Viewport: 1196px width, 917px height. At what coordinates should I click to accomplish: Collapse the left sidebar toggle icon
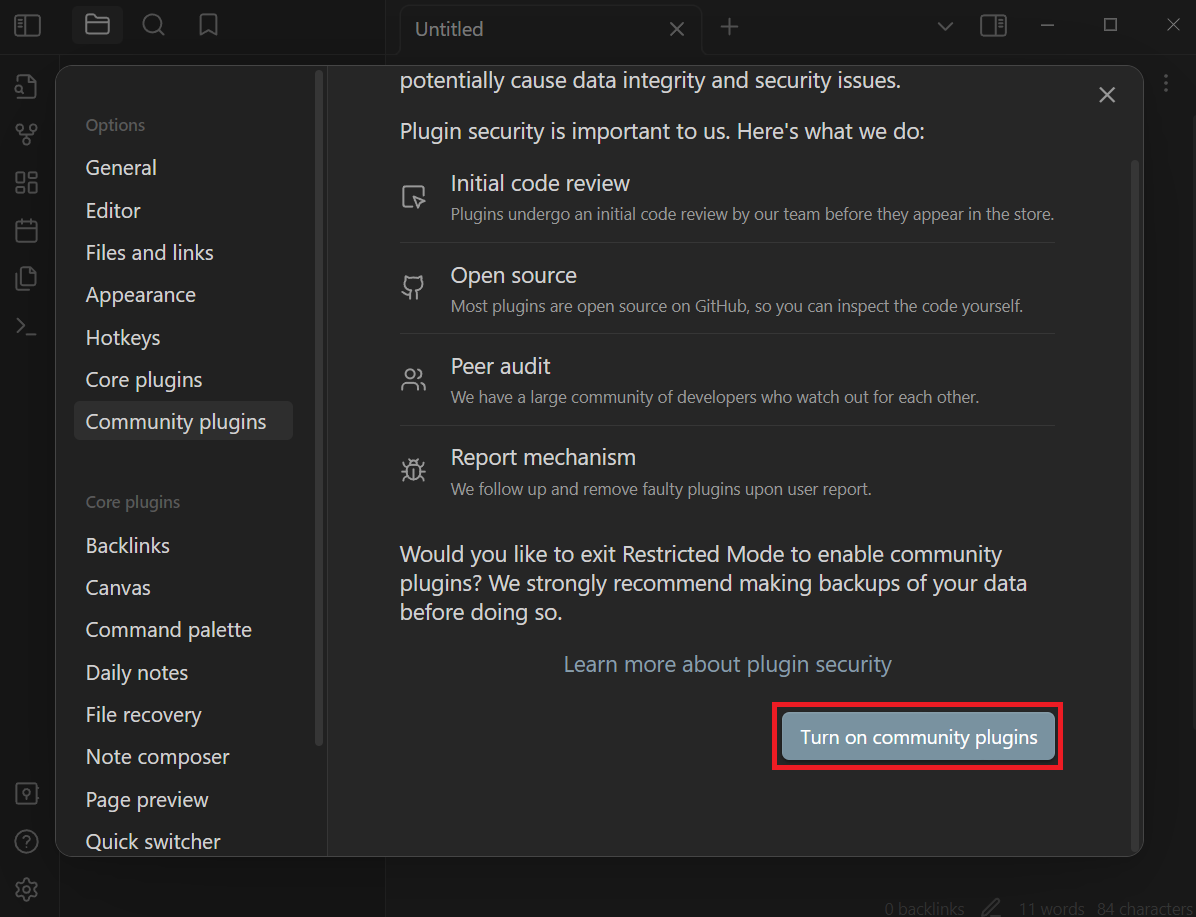(27, 26)
